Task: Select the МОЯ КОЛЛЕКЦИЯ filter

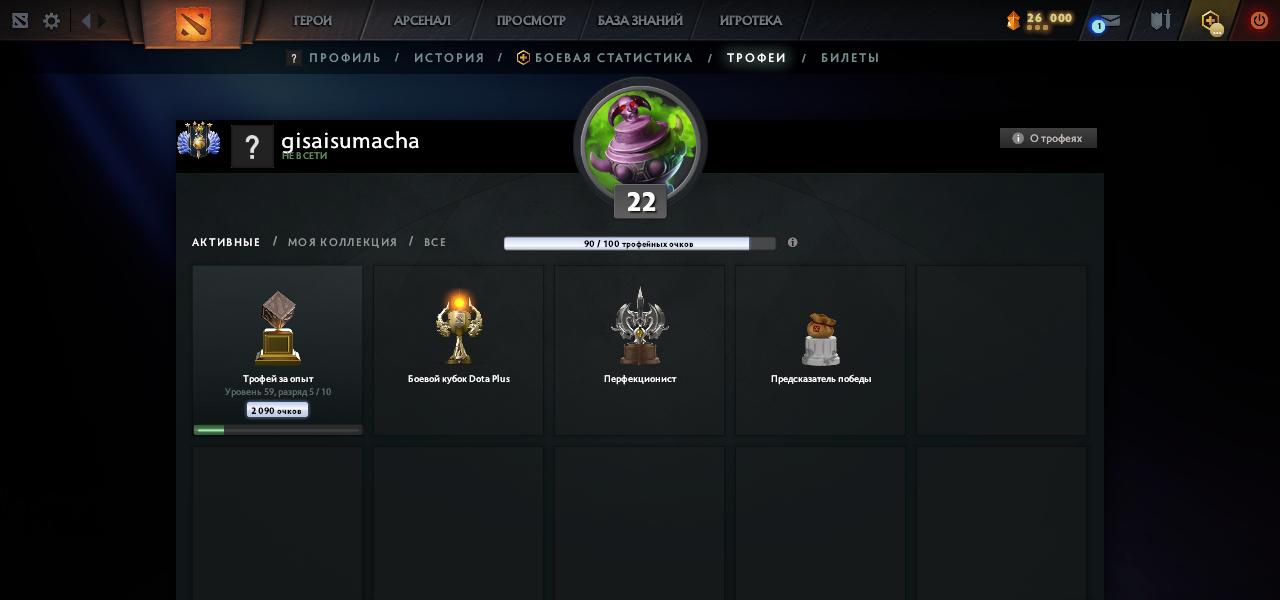Action: pyautogui.click(x=342, y=242)
